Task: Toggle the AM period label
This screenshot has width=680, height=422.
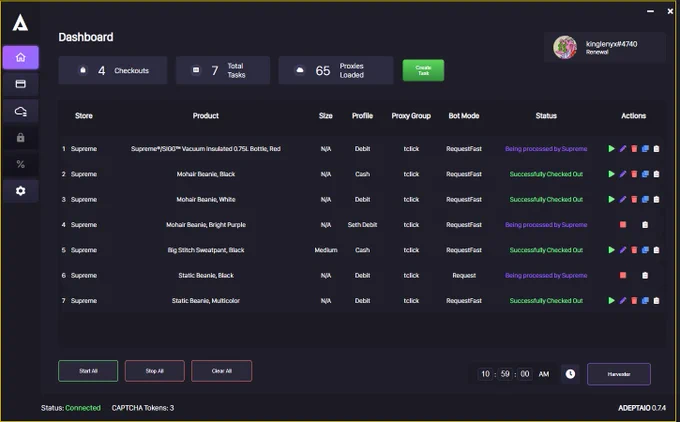Action: [544, 374]
